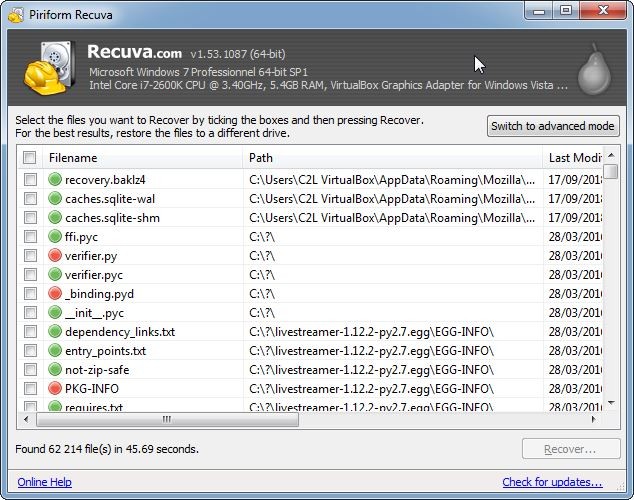This screenshot has height=500, width=634.
Task: Click the Recuva title bar app icon
Action: click(16, 15)
